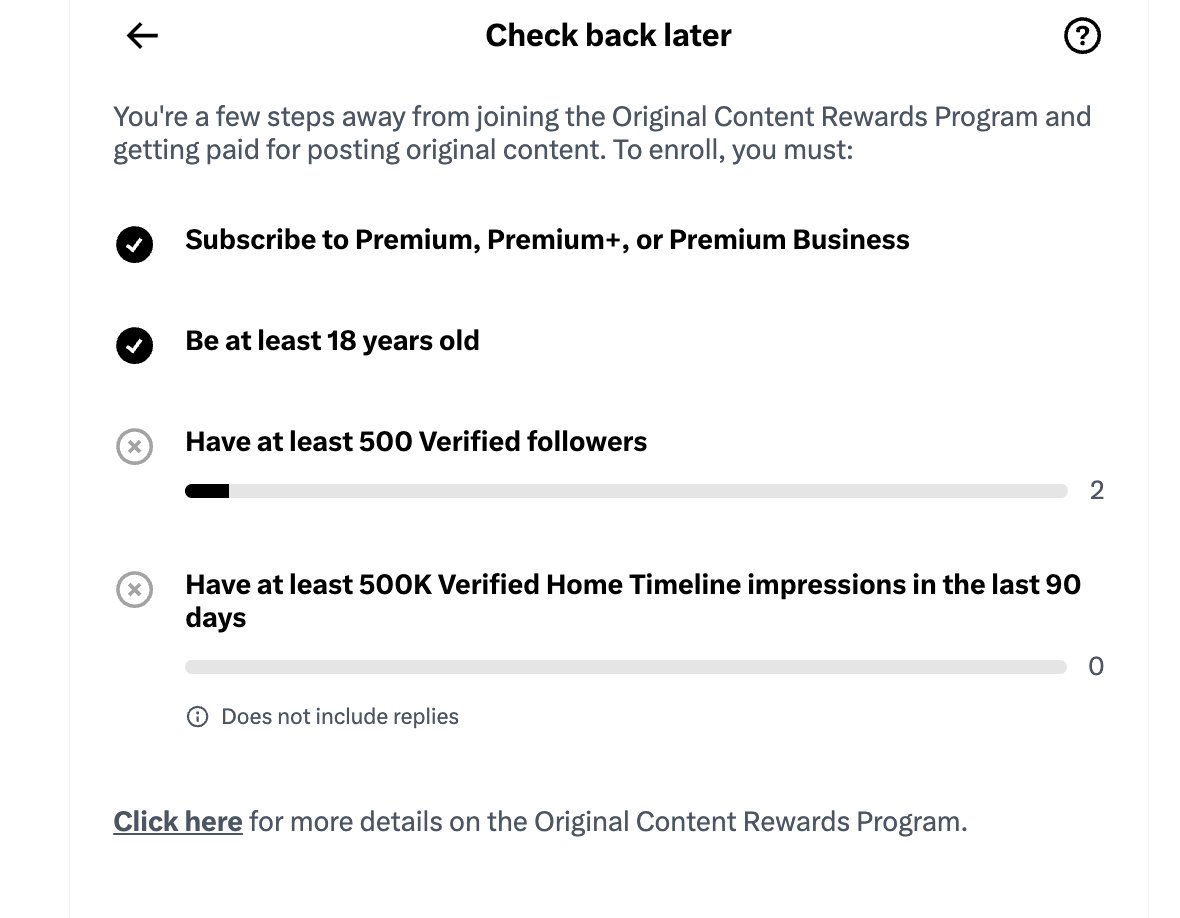Click the Timeline impressions progress bar
Screen dimensions: 1180x918
click(626, 667)
